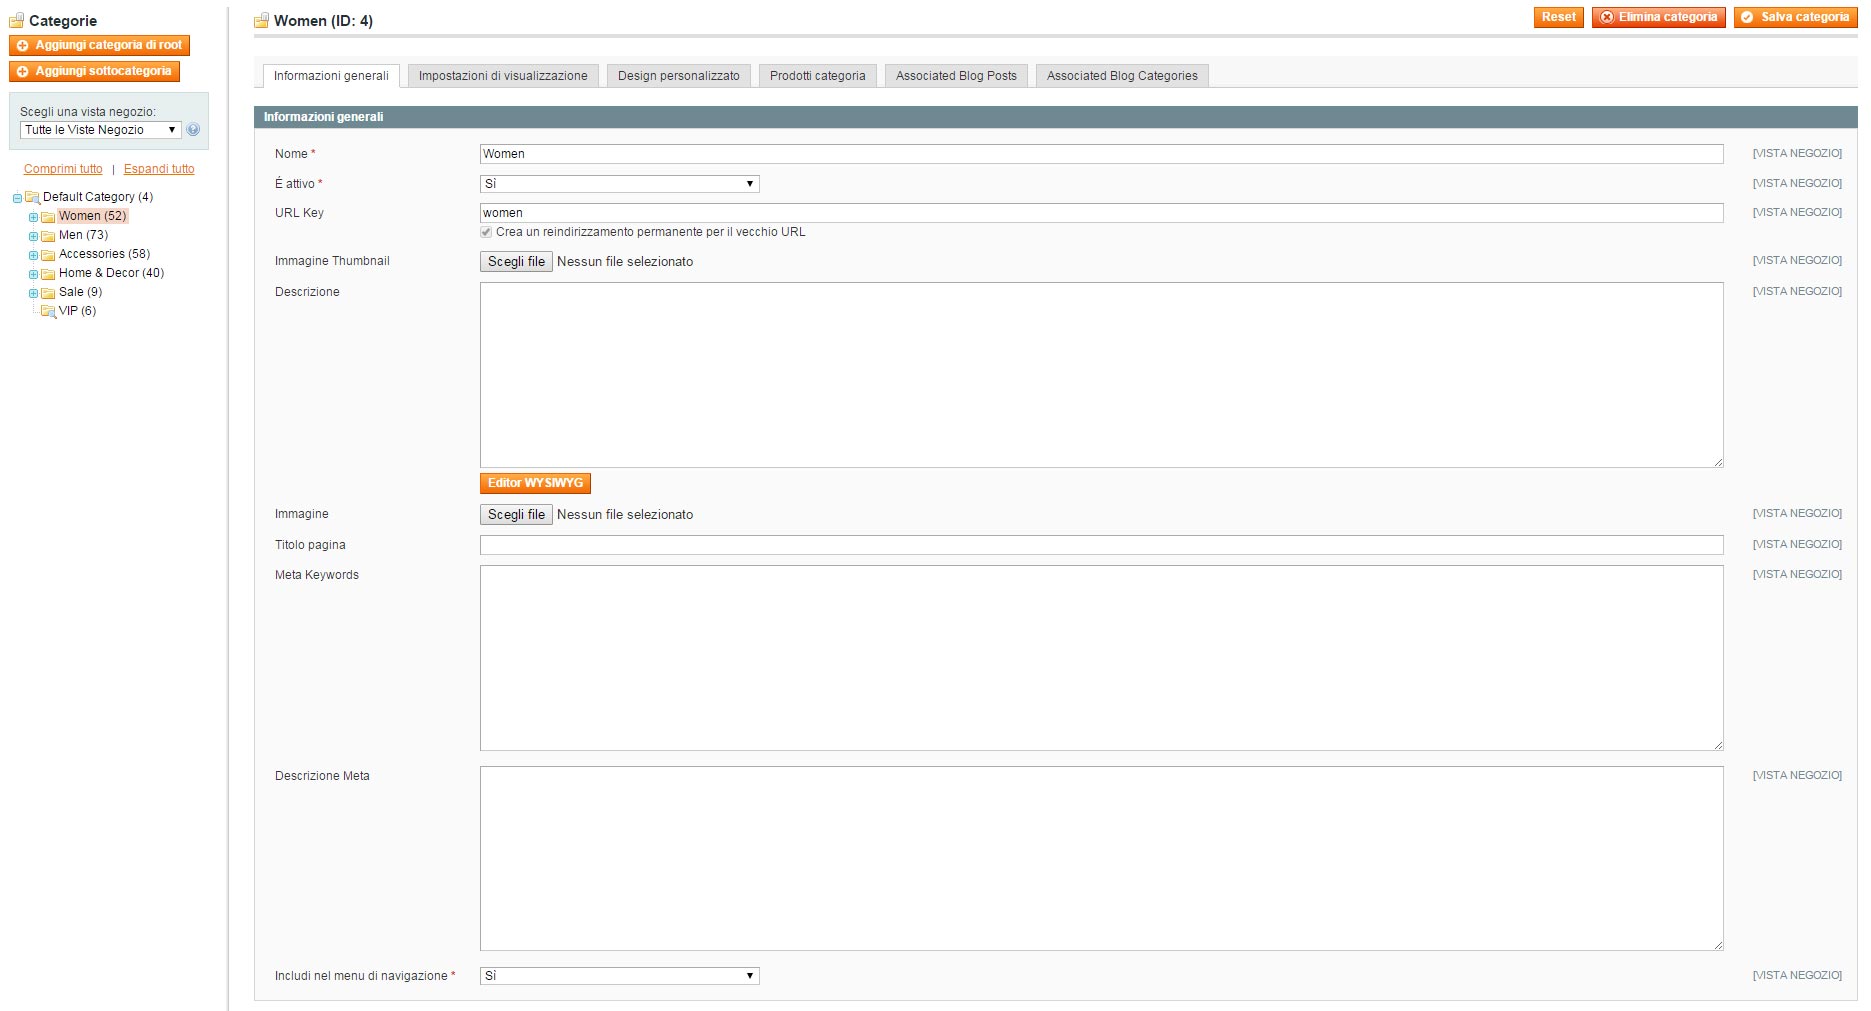Image resolution: width=1871 pixels, height=1011 pixels.
Task: Click the Sale category folder icon
Action: 48,293
